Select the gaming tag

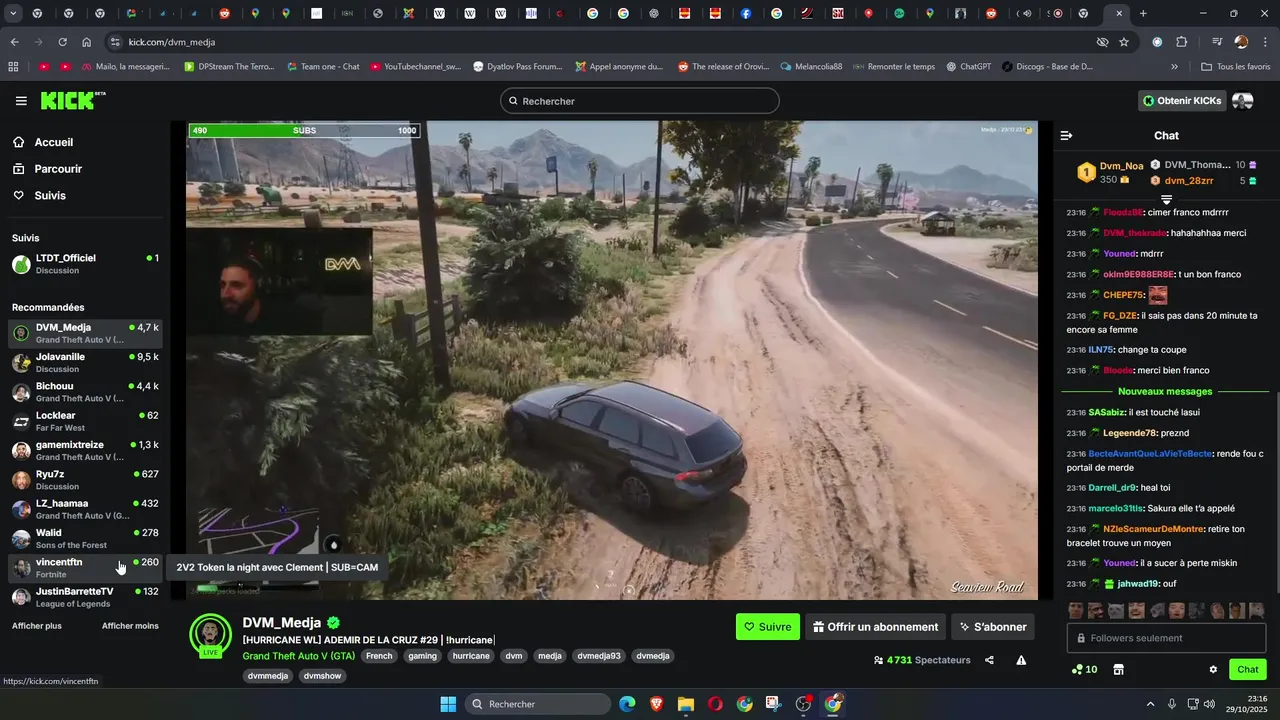[x=422, y=656]
